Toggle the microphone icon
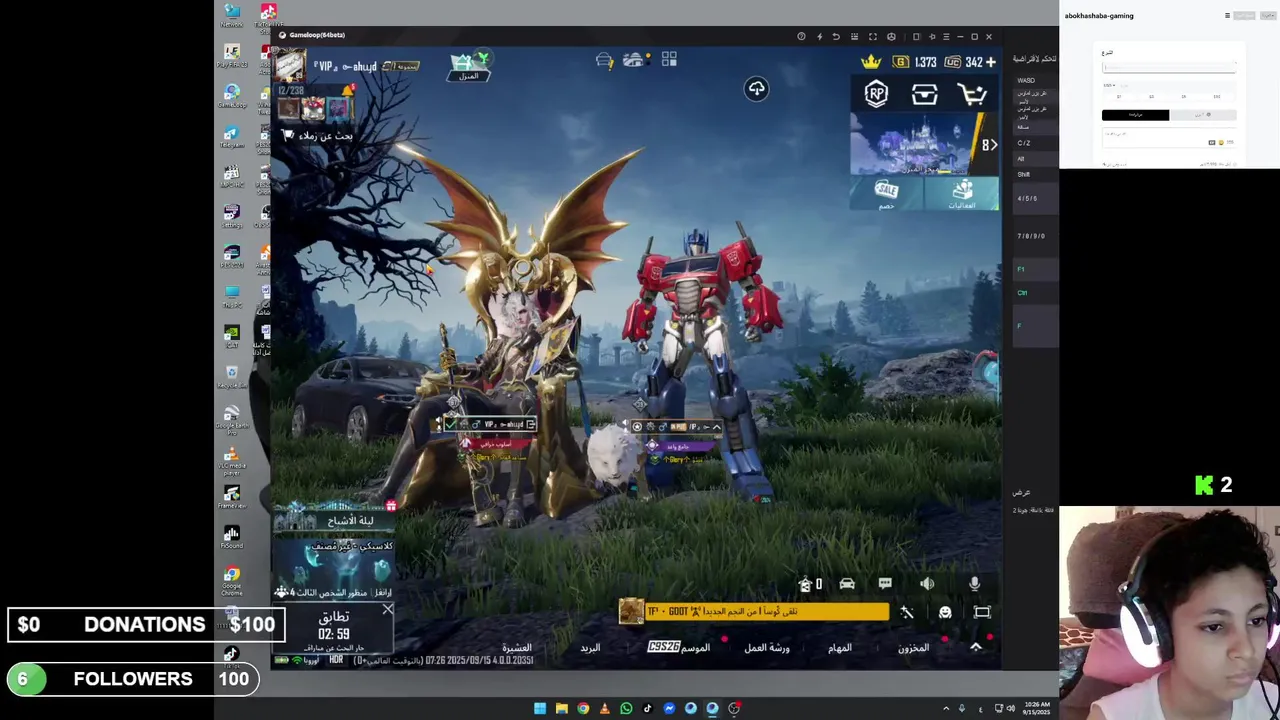Screen dimensions: 1280x720 pos(975,584)
